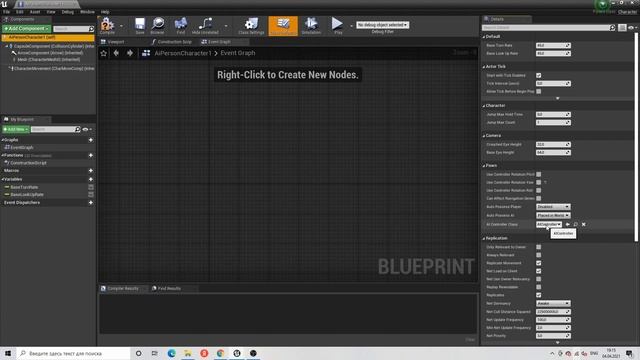Click the Base Turn Rate value field
Image resolution: width=640 pixels, height=360 pixels.
click(x=553, y=45)
